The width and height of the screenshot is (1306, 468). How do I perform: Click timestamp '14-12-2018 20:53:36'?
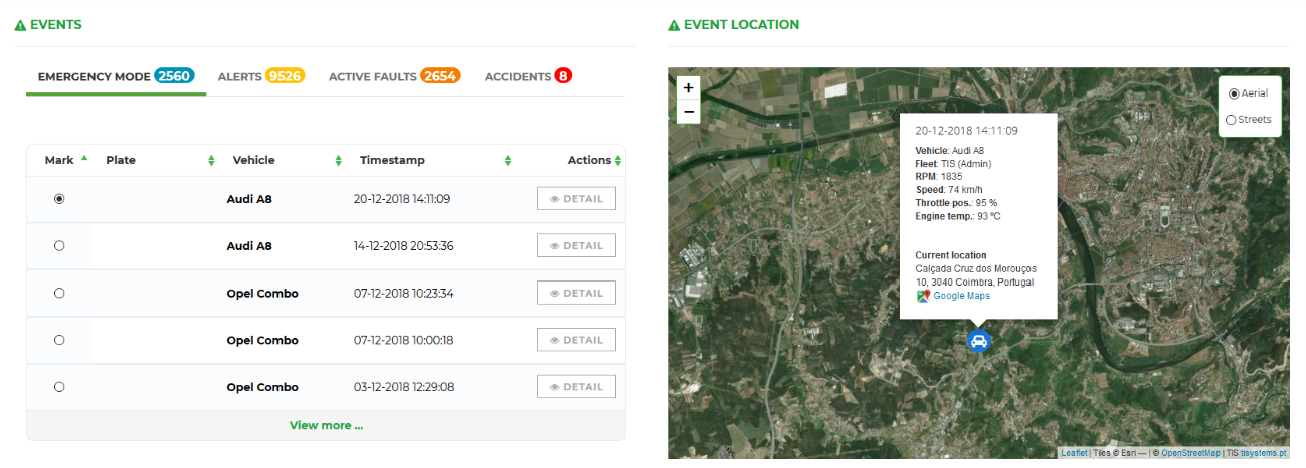(404, 245)
